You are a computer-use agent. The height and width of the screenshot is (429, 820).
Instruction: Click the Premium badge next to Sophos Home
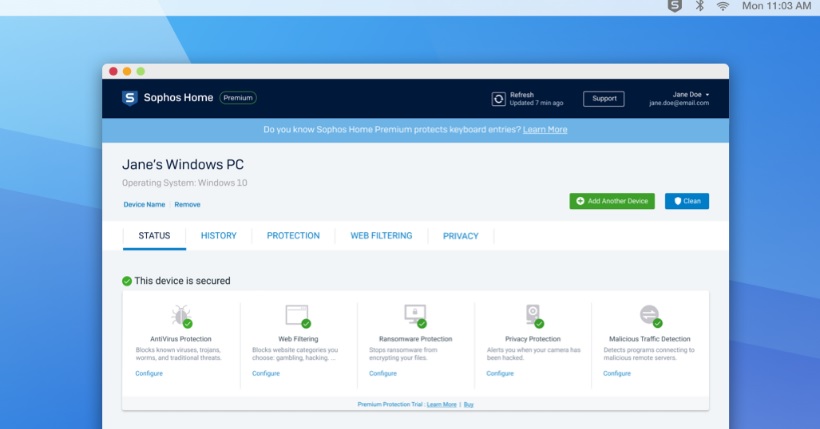click(x=238, y=98)
